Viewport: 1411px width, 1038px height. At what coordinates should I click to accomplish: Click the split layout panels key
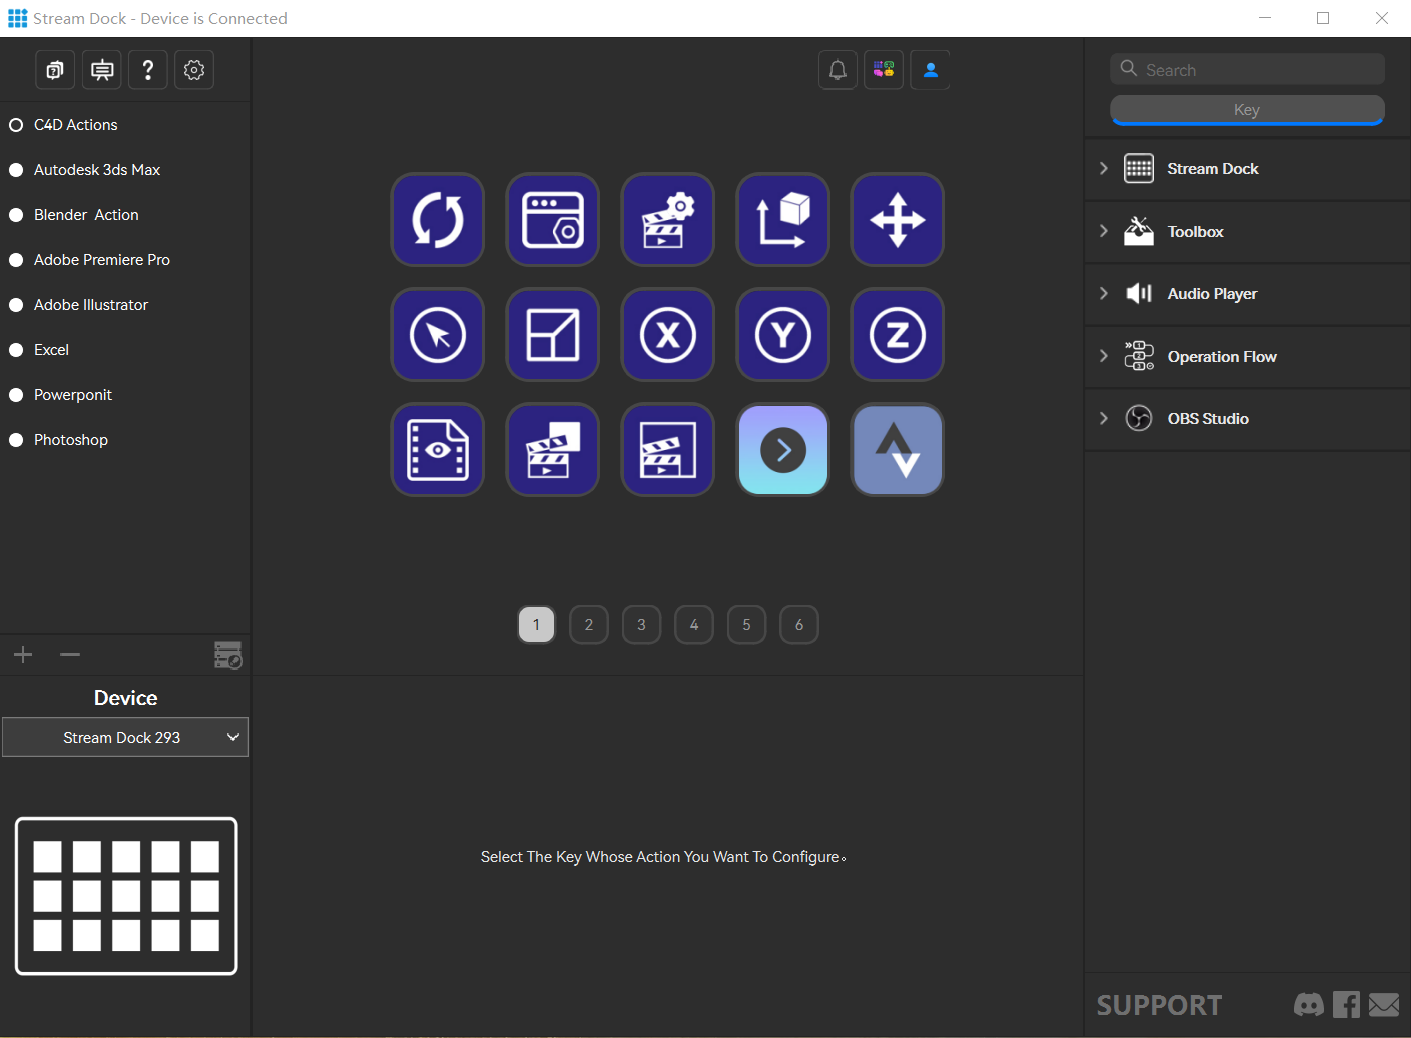[553, 335]
